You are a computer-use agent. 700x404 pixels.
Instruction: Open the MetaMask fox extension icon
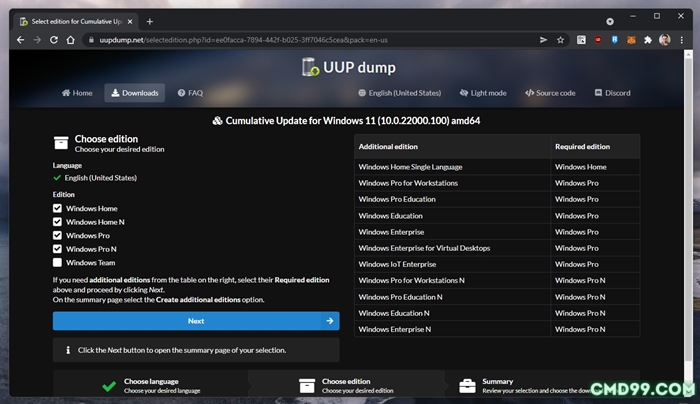click(x=631, y=40)
